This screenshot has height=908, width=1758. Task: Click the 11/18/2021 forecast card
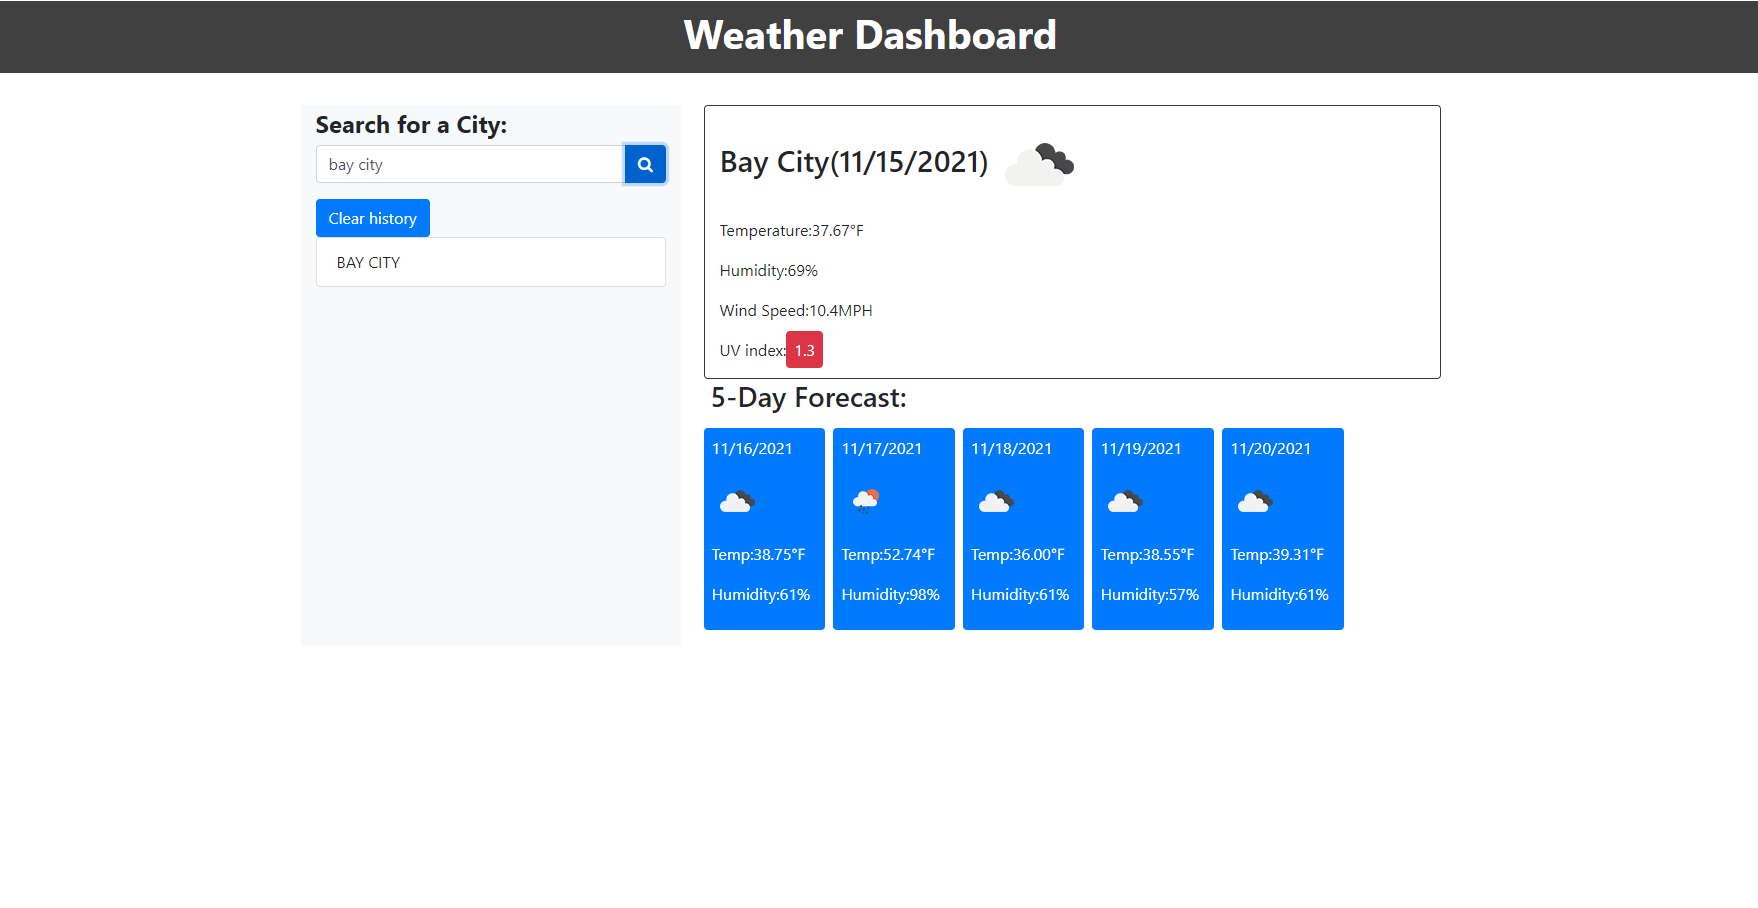click(1022, 529)
